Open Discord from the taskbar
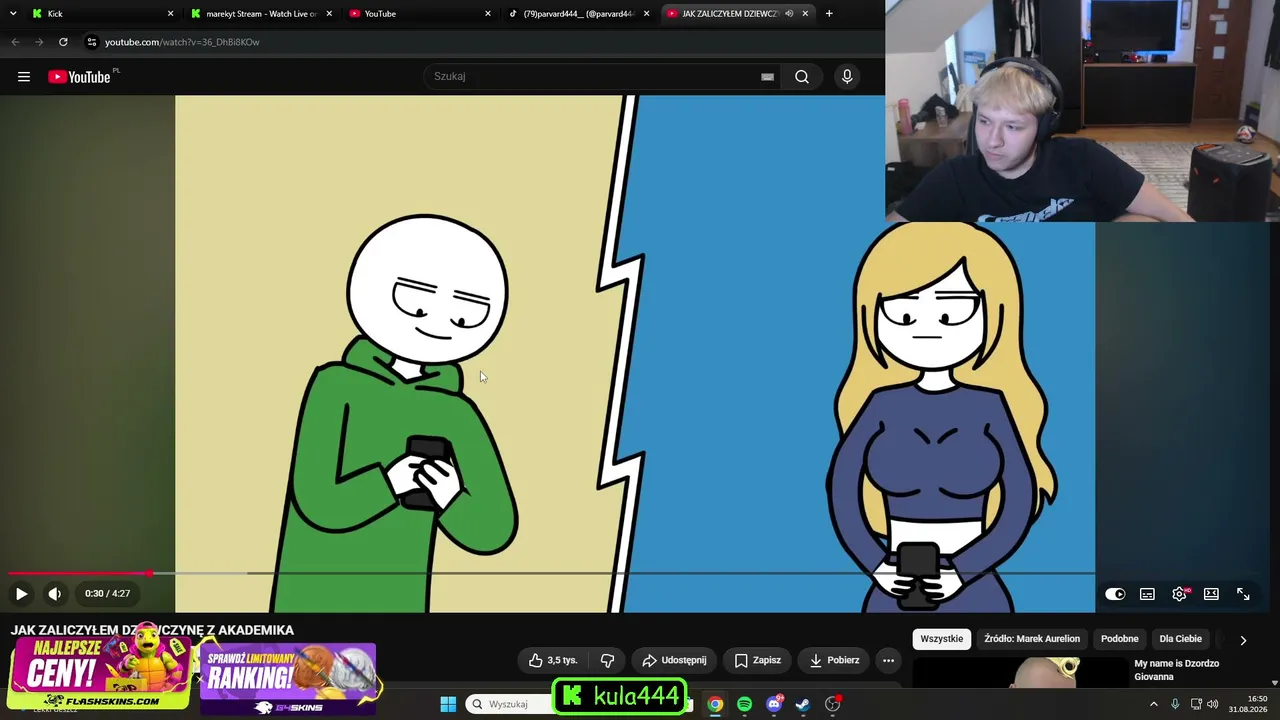Viewport: 1280px width, 720px height. click(x=774, y=704)
